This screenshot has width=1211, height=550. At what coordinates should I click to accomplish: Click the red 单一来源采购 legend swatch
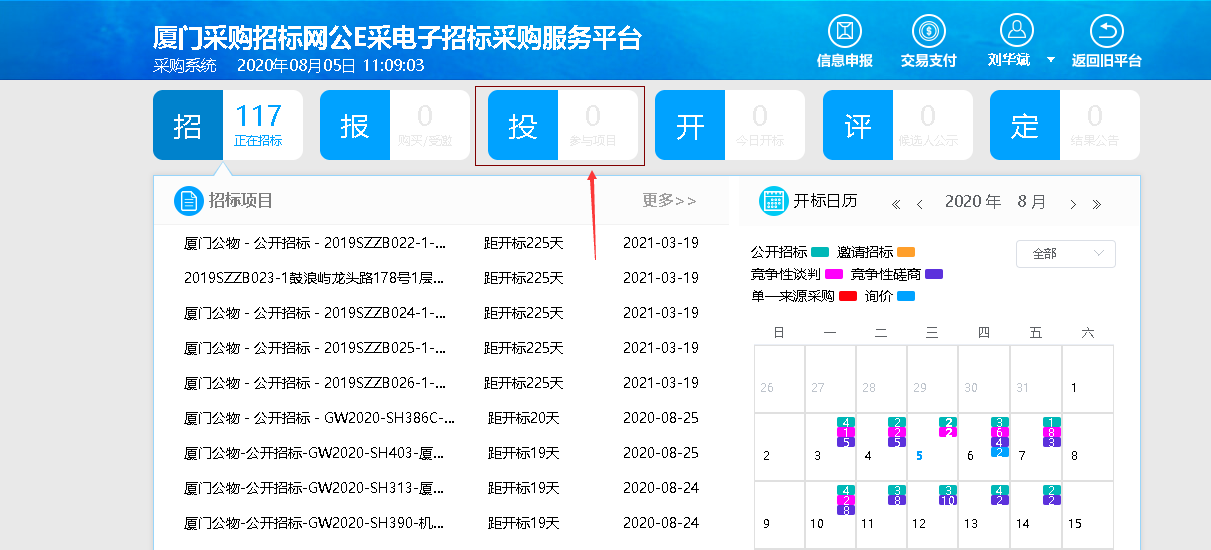(848, 296)
